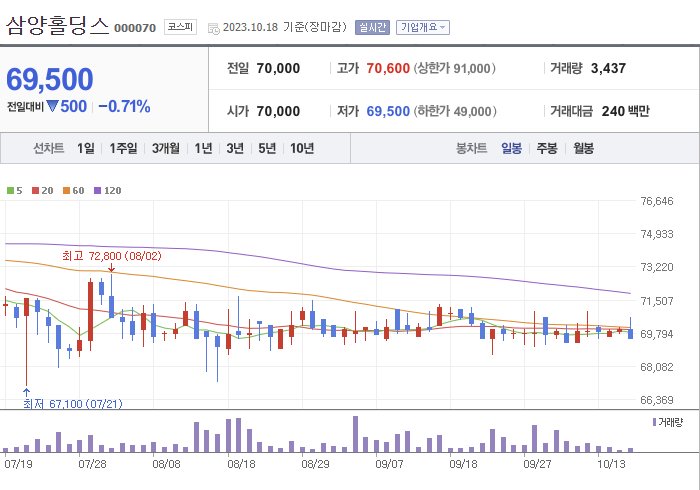Click the 시가 value 70,000
The width and height of the screenshot is (700, 490).
(x=278, y=111)
